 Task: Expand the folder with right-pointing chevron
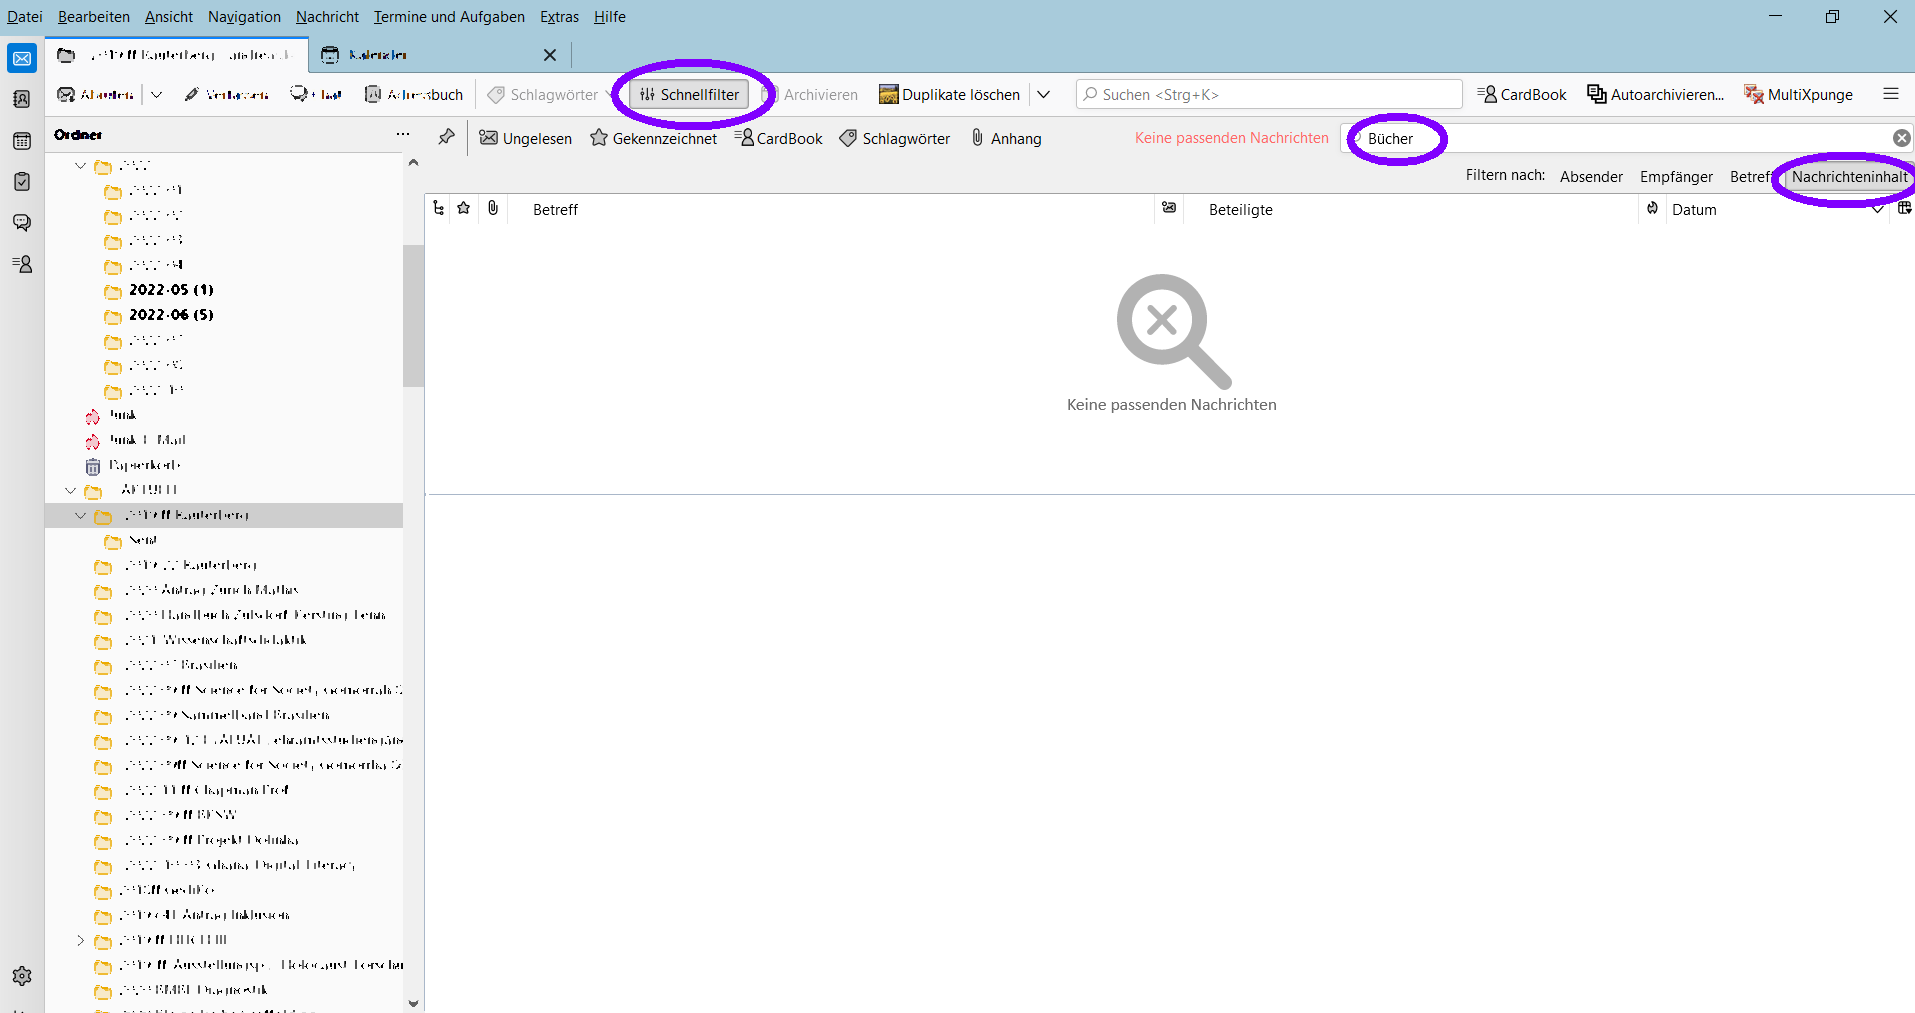(x=81, y=940)
